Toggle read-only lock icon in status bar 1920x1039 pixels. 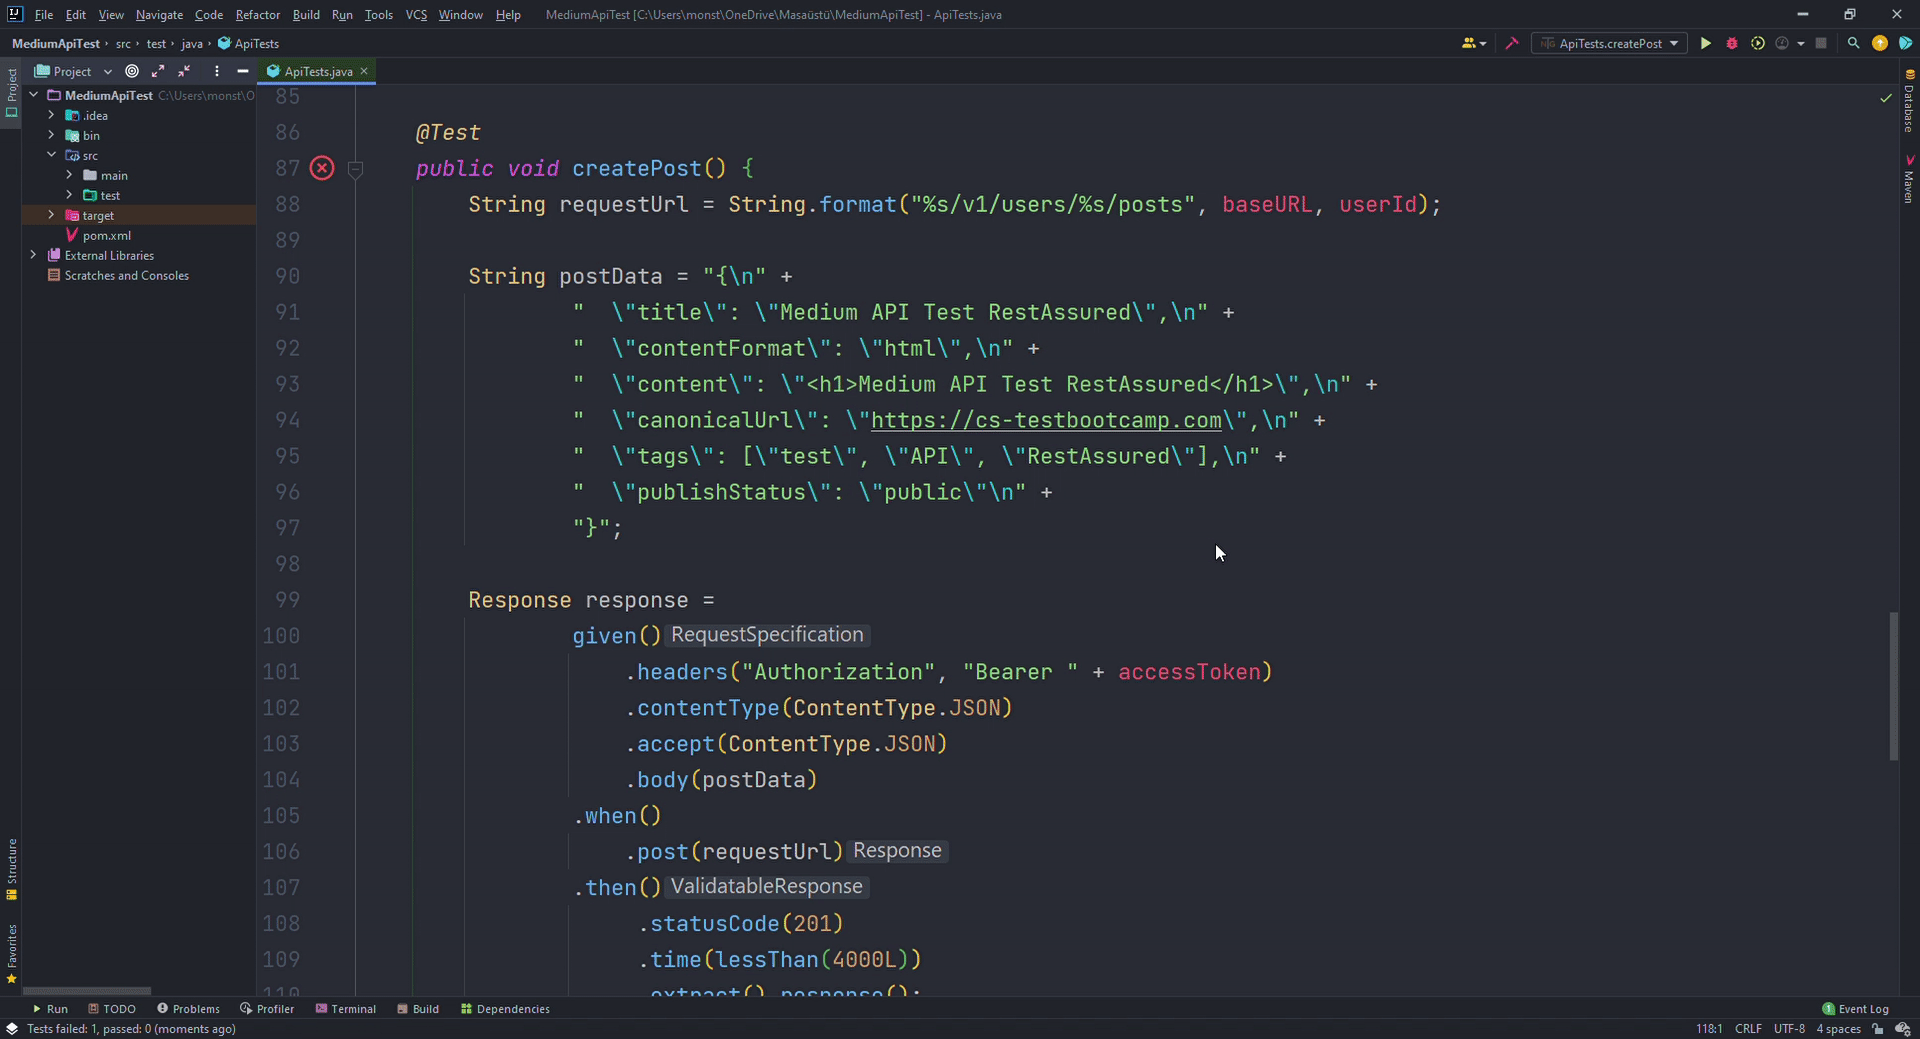click(x=1877, y=1029)
